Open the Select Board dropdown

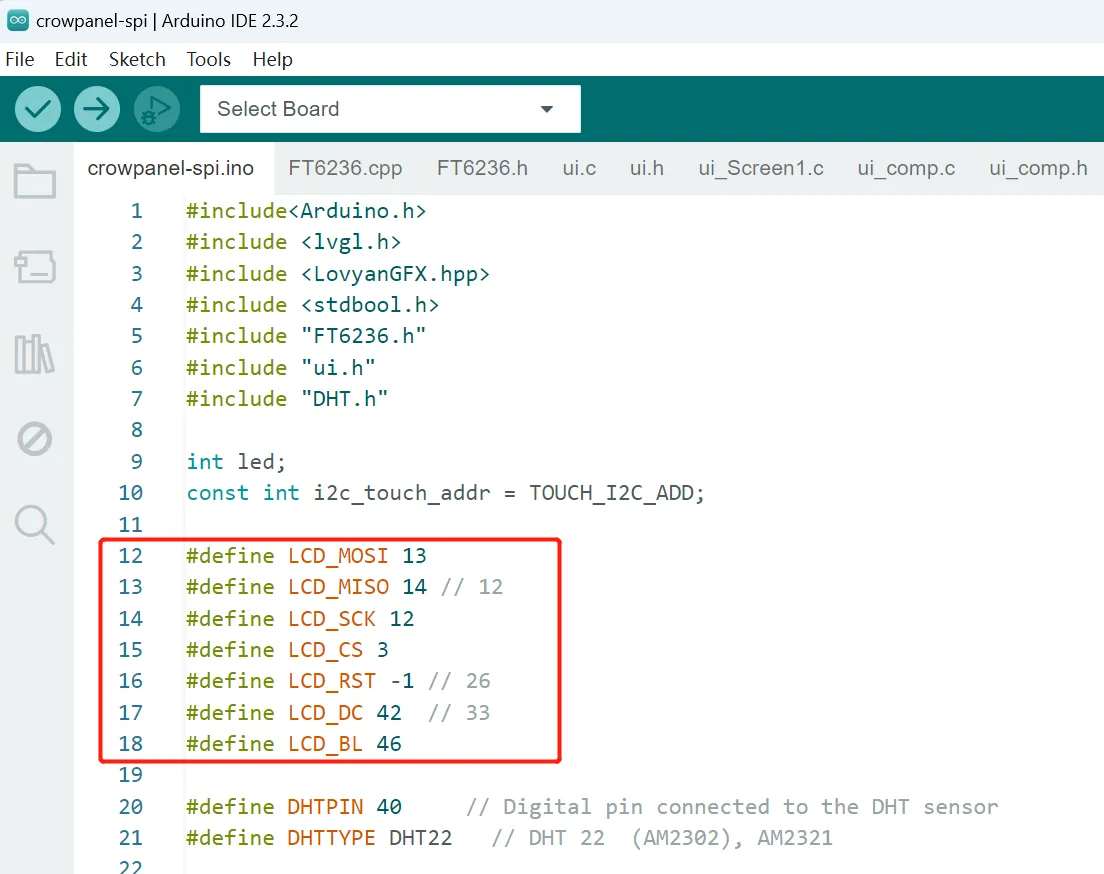click(390, 109)
